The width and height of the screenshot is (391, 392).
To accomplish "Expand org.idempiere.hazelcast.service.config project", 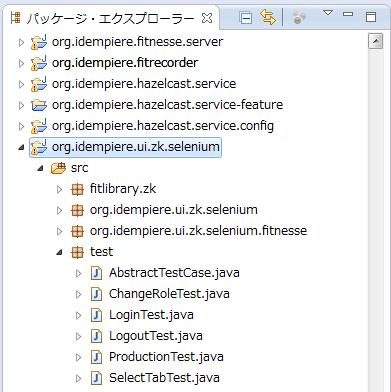I will click(x=21, y=126).
